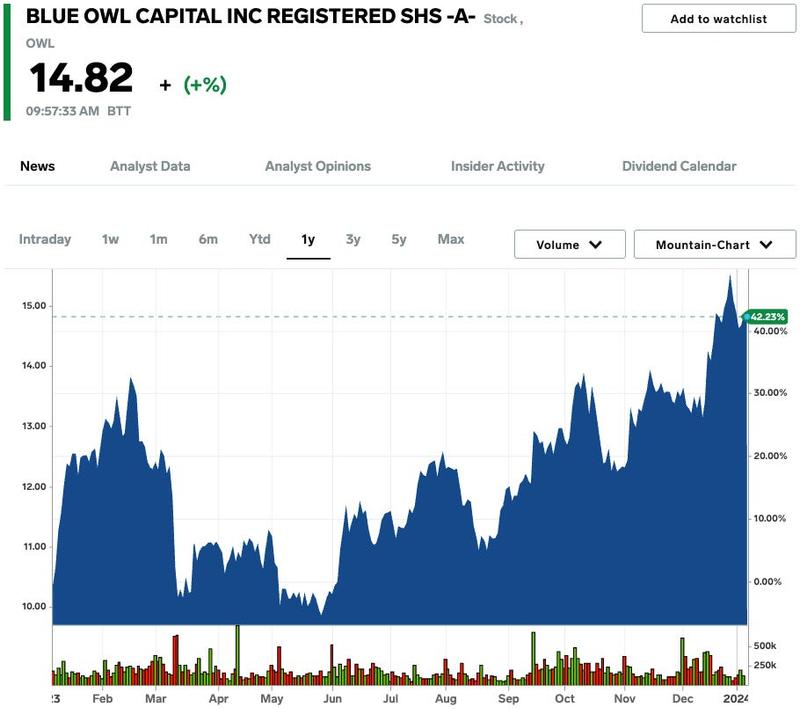Click the 11.00 price axis label
The width and height of the screenshot is (800, 709).
click(x=34, y=546)
